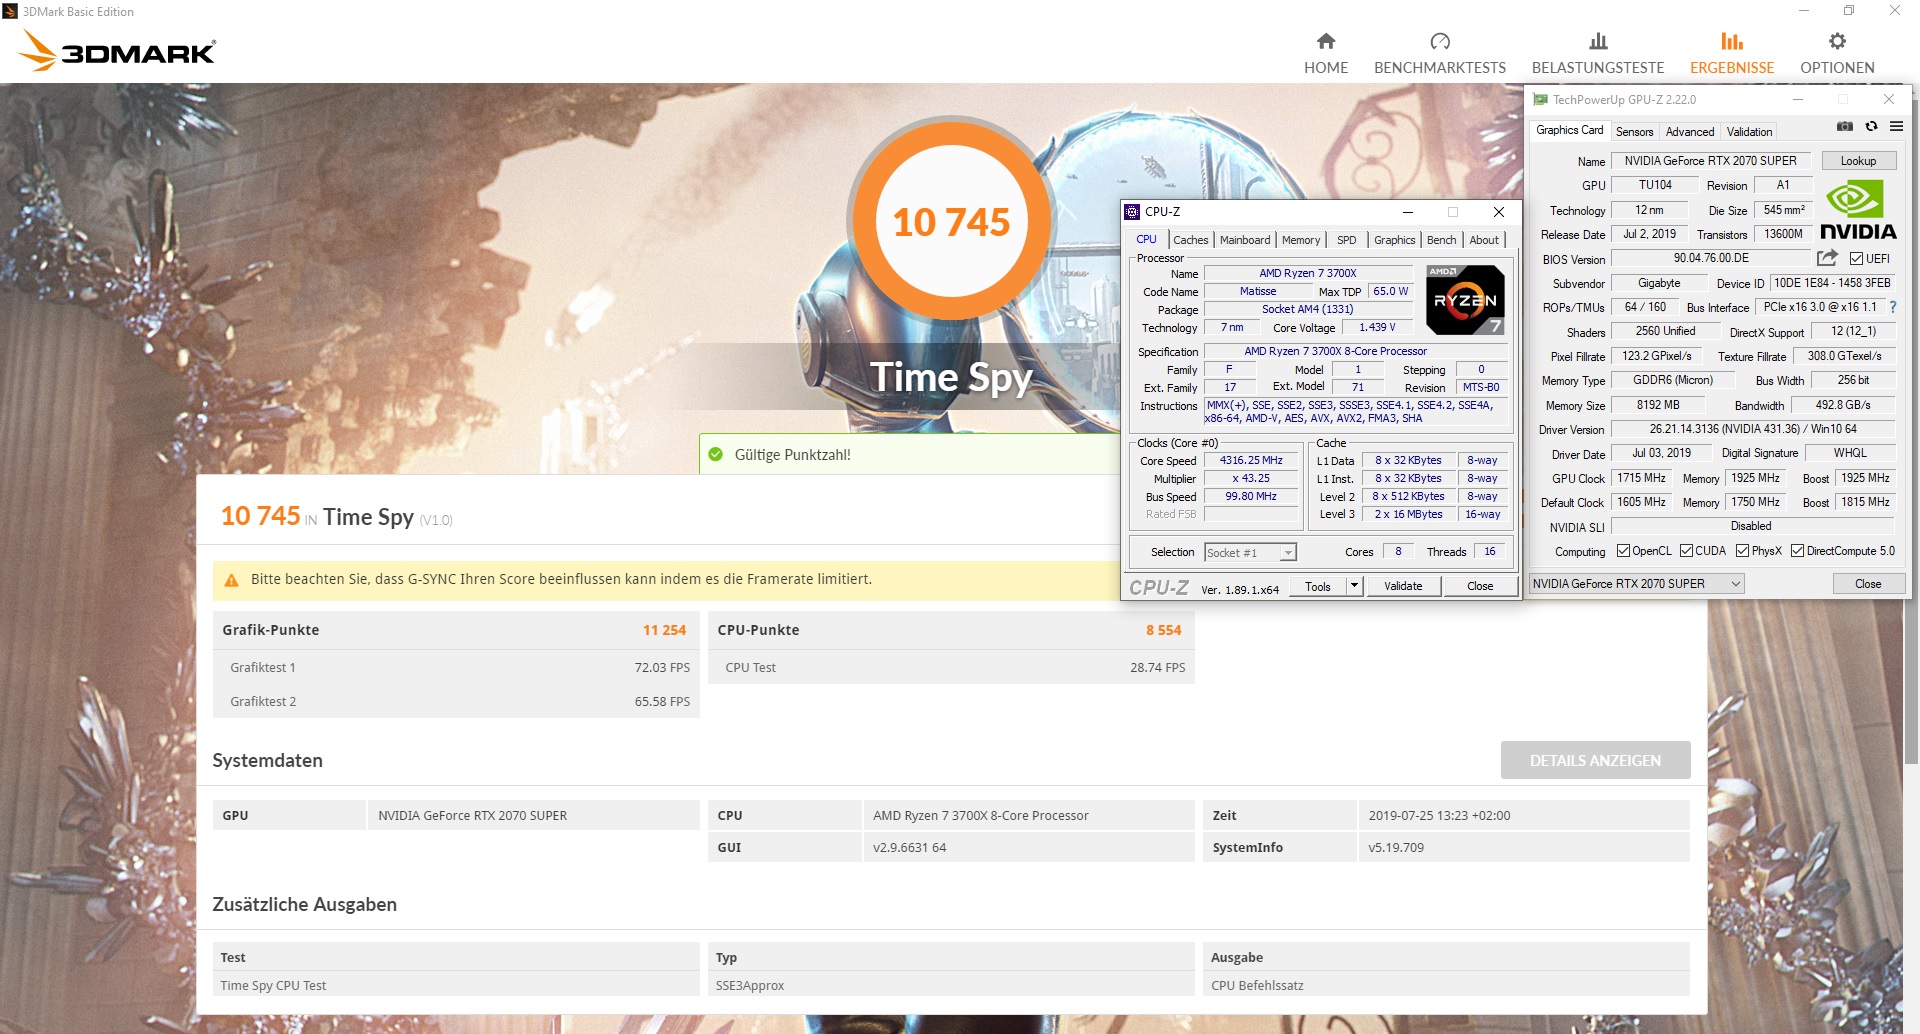Click the Grafiktest 2 row showing 65.58 FPS
The width and height of the screenshot is (1920, 1034).
[x=456, y=701]
